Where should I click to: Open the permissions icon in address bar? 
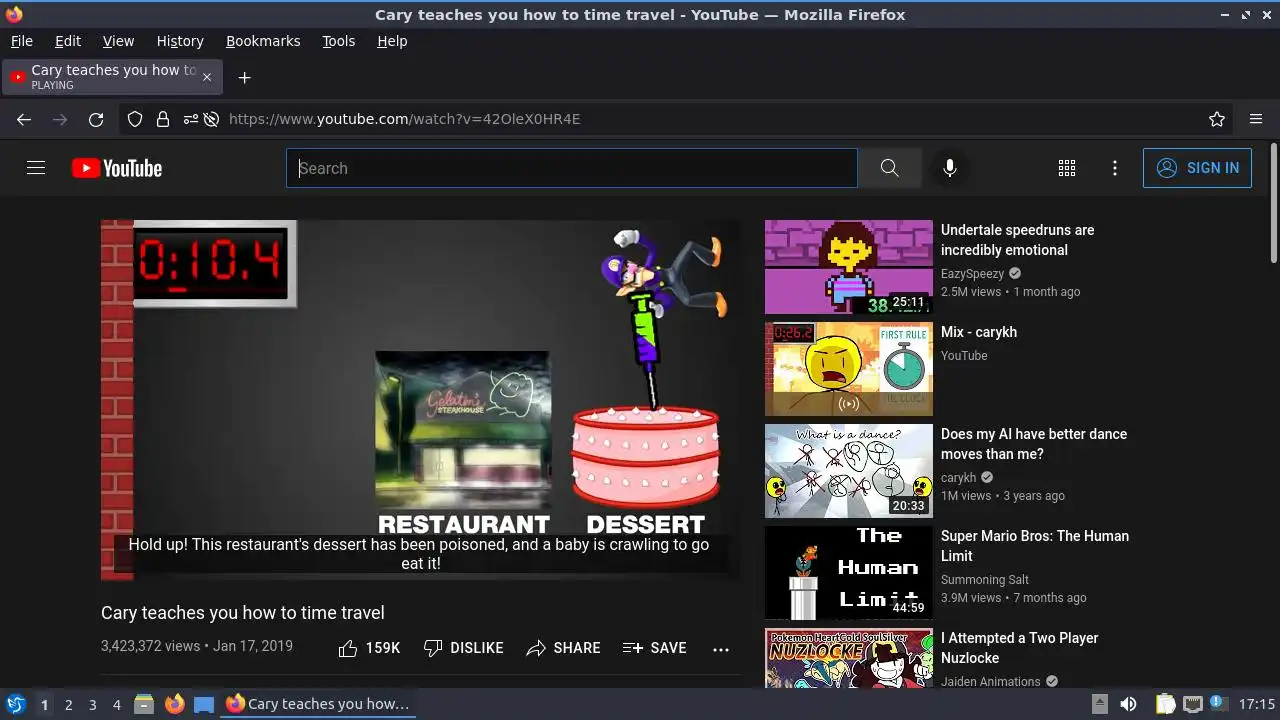tap(190, 119)
